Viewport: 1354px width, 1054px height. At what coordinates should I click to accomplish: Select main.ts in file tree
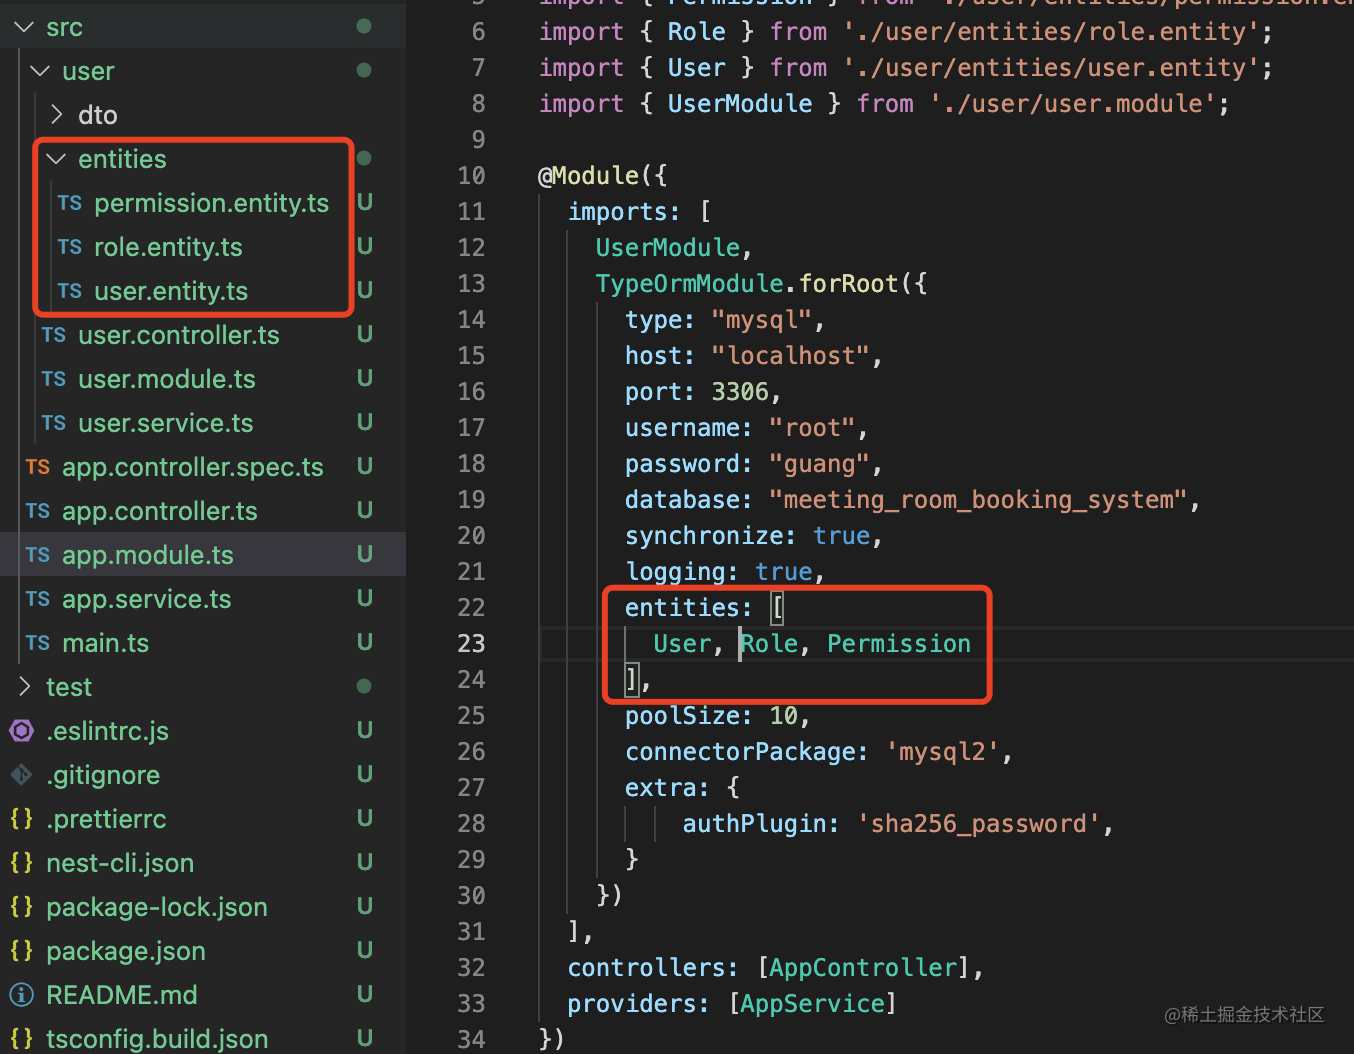[x=105, y=643]
